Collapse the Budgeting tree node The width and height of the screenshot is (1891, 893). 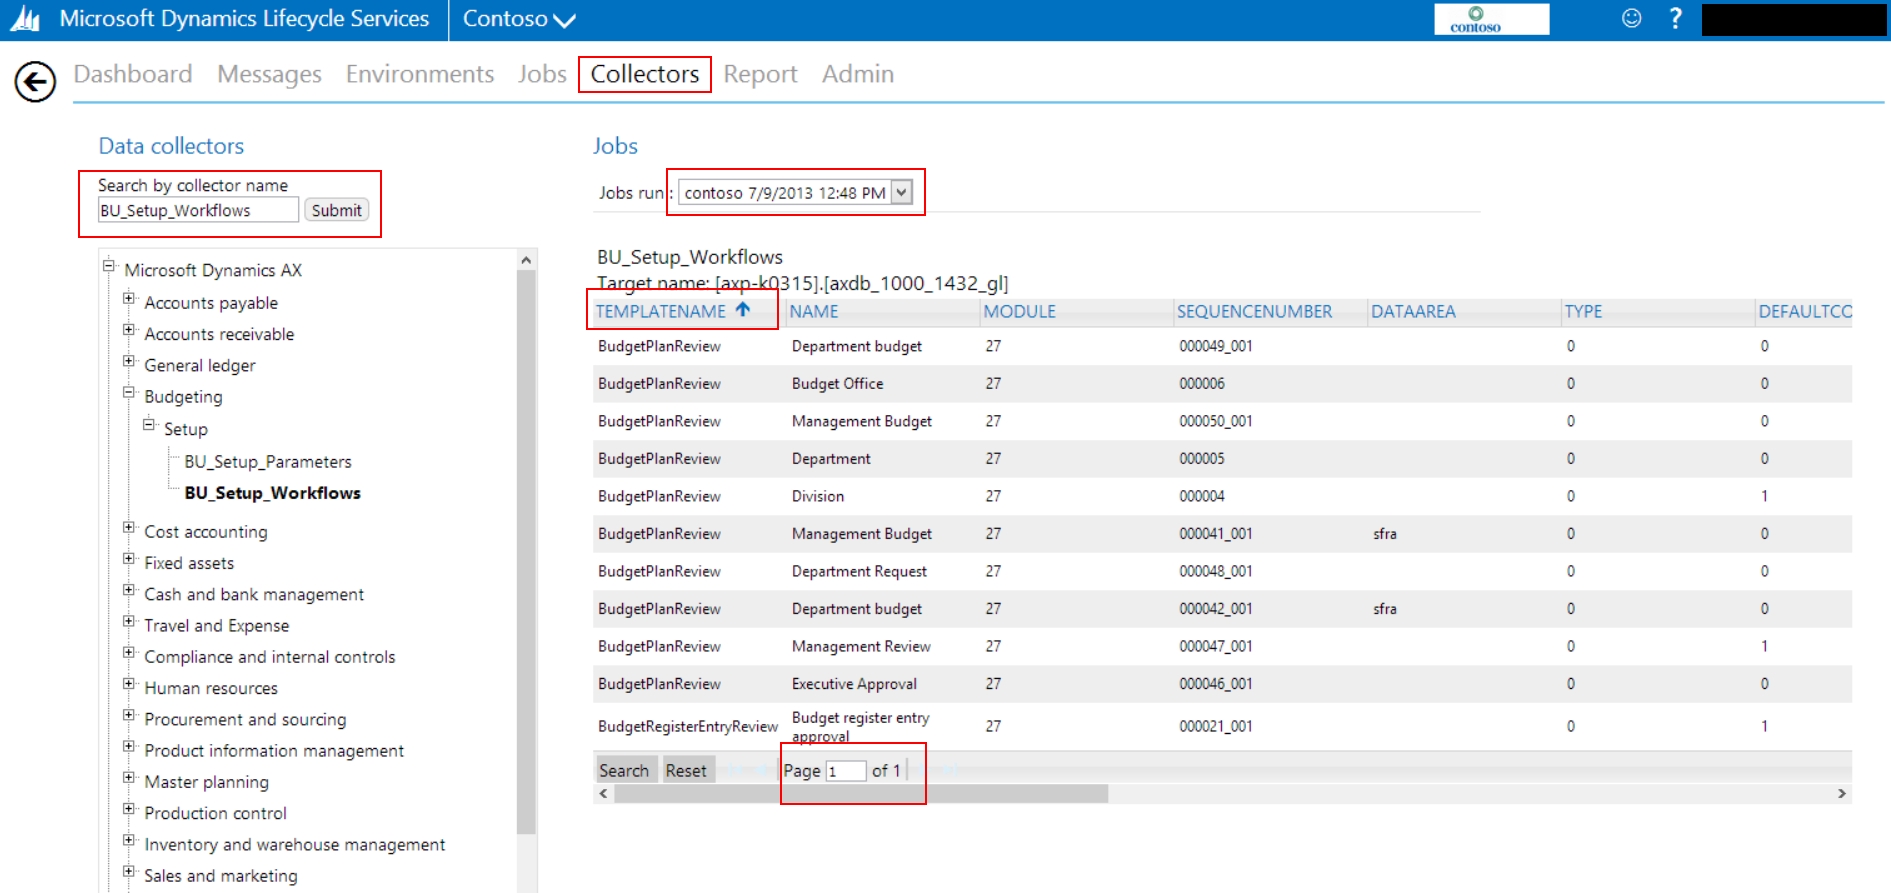click(x=129, y=393)
